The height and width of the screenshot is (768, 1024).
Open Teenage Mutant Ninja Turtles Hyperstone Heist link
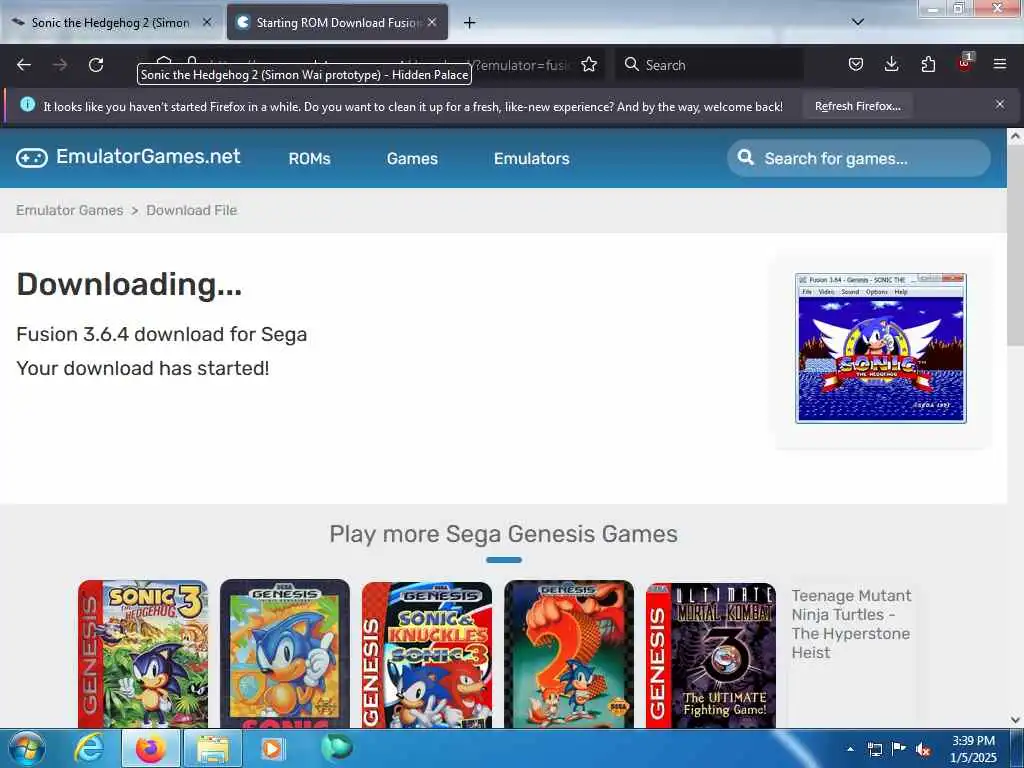coord(851,624)
